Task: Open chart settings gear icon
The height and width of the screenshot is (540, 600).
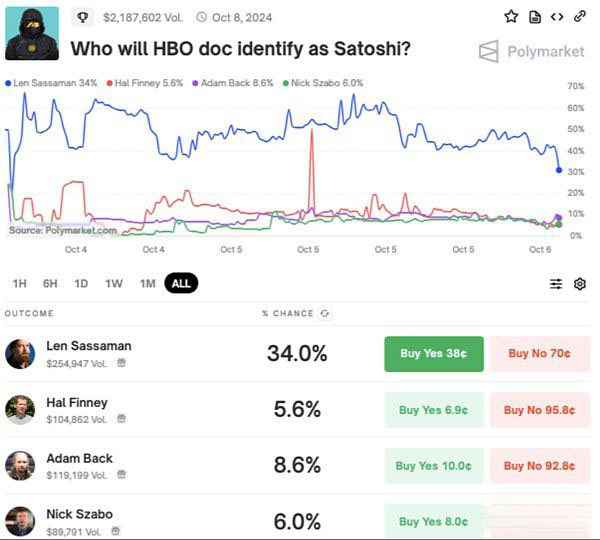Action: (x=580, y=284)
